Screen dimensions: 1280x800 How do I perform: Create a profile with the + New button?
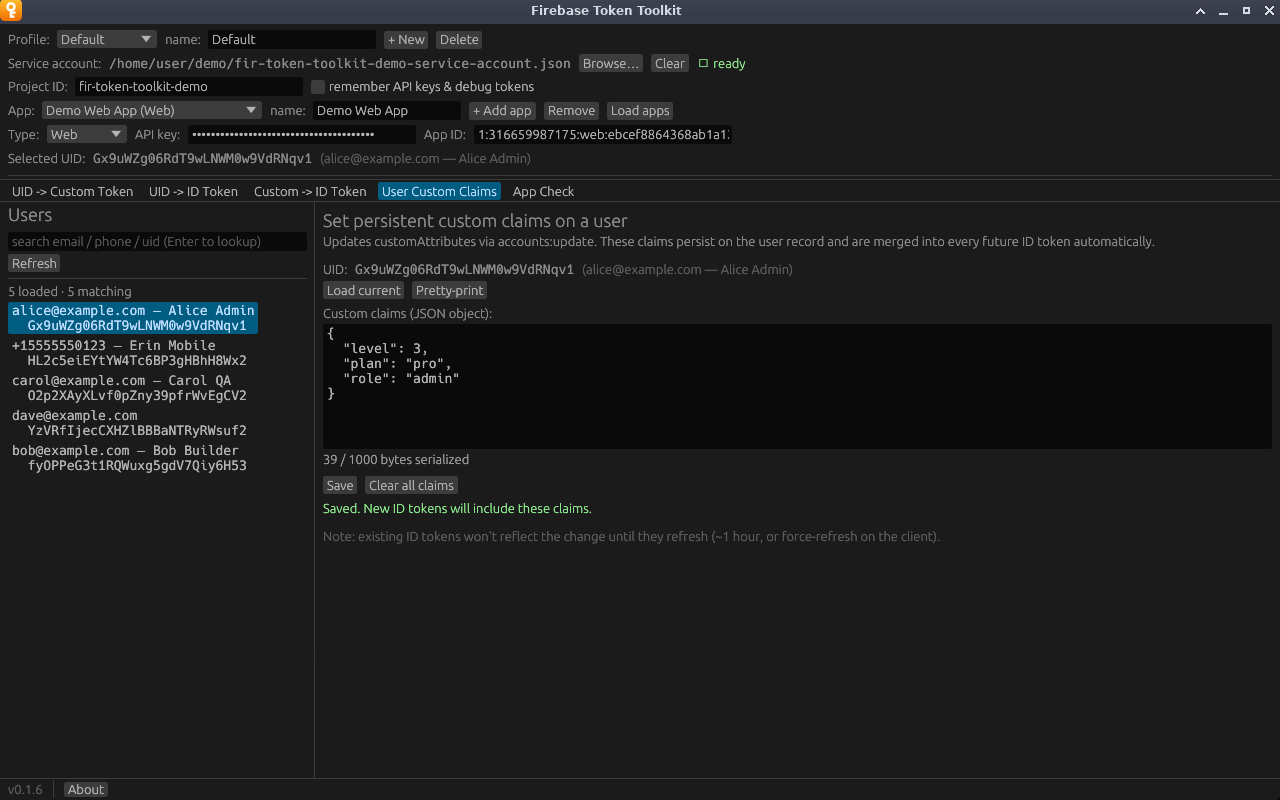[x=406, y=40]
